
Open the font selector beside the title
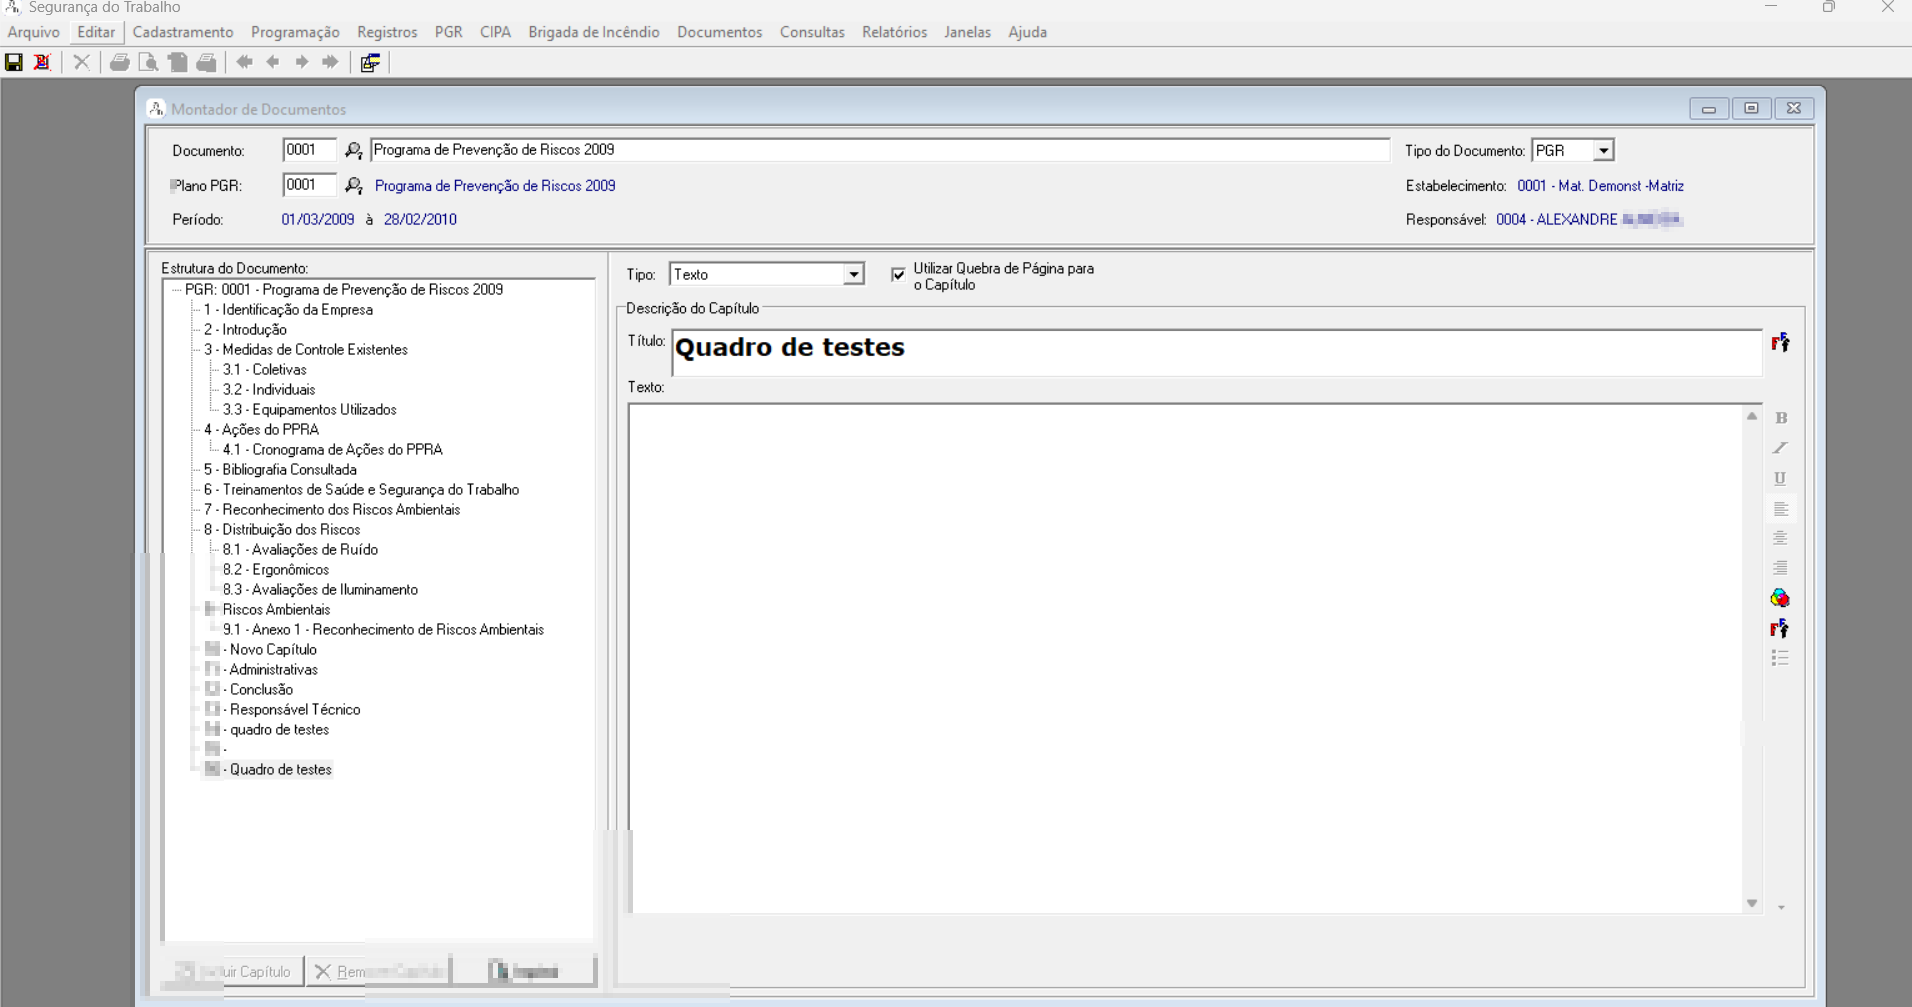pyautogui.click(x=1783, y=343)
